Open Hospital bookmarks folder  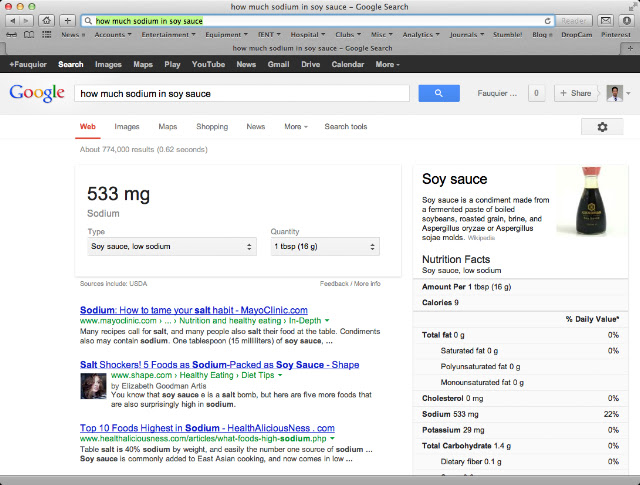(x=308, y=35)
